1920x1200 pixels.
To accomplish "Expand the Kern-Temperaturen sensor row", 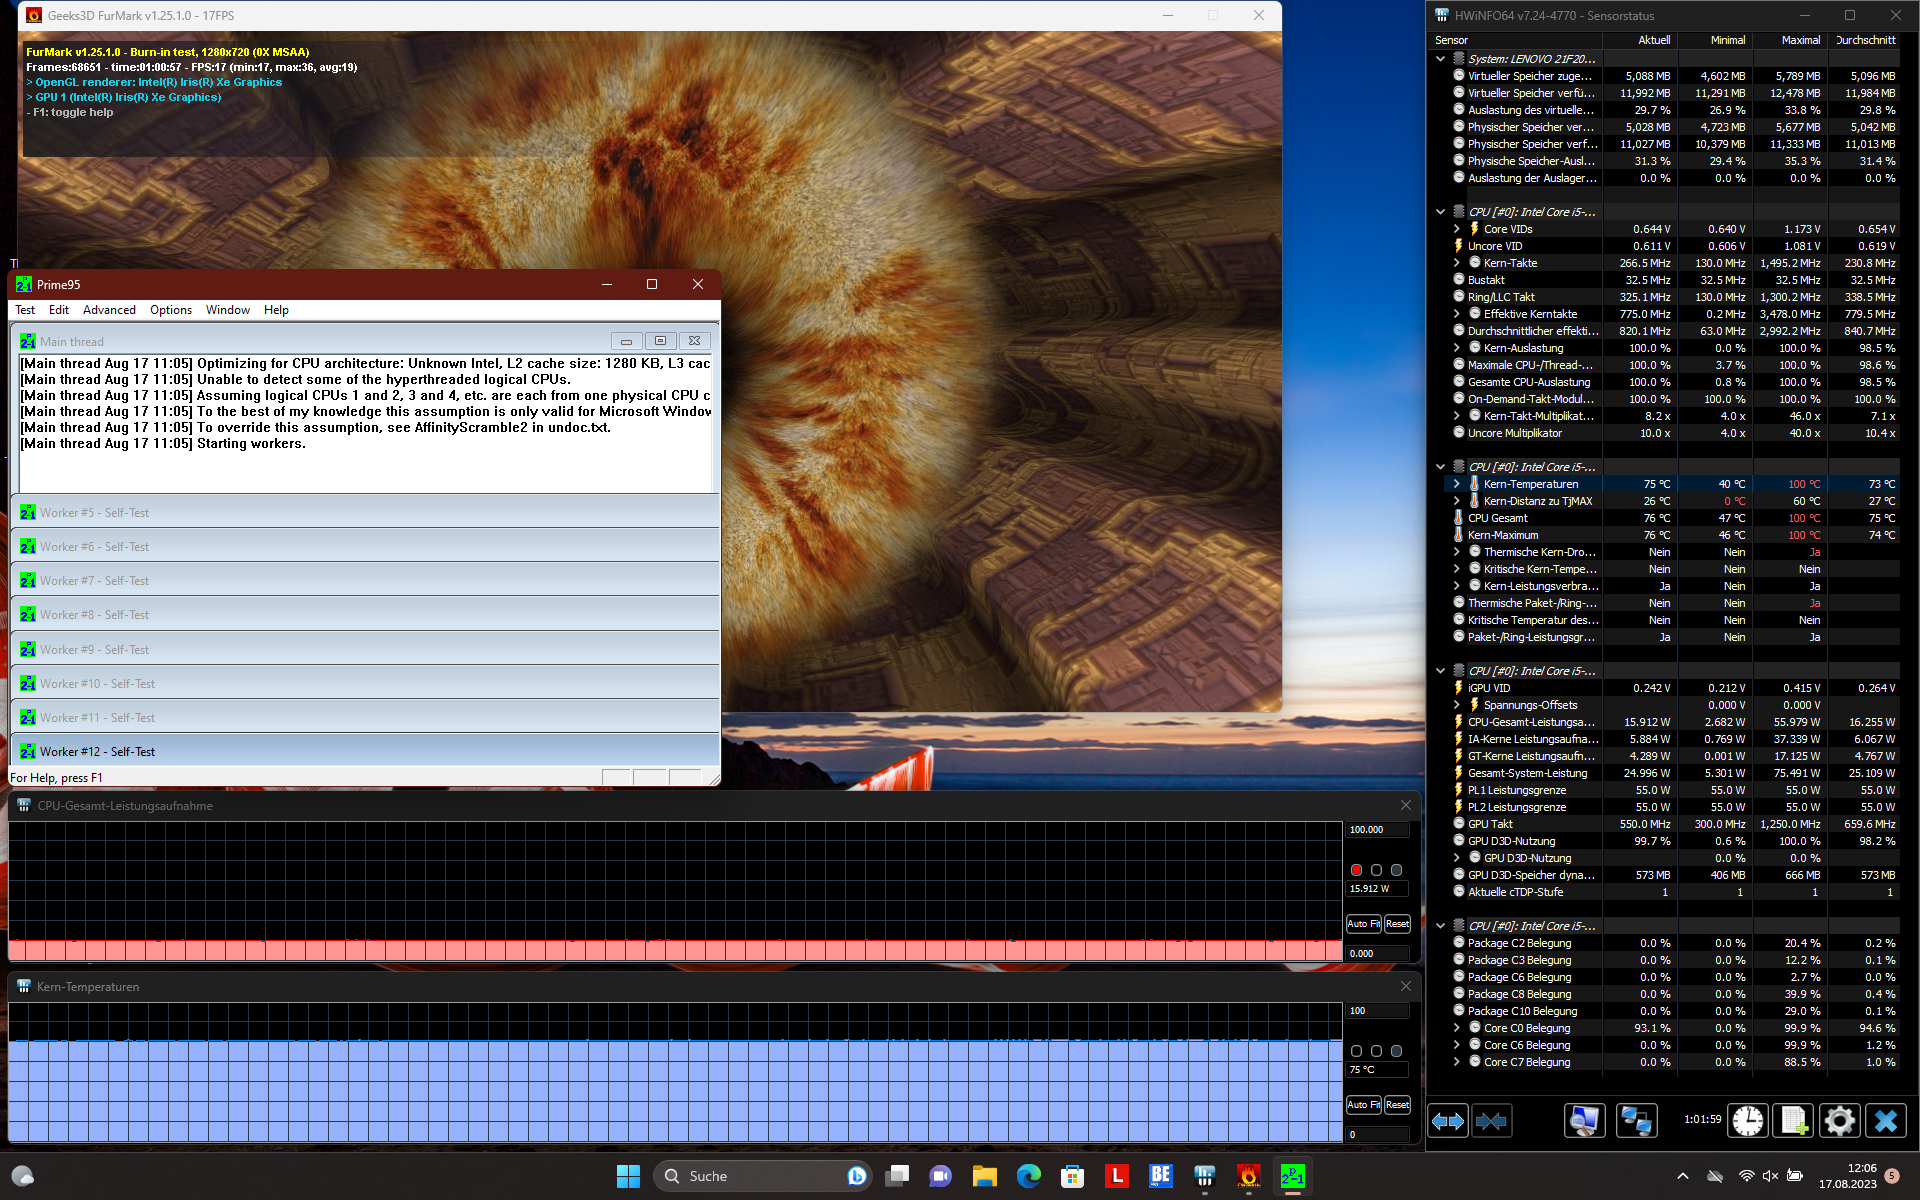I will click(1457, 484).
